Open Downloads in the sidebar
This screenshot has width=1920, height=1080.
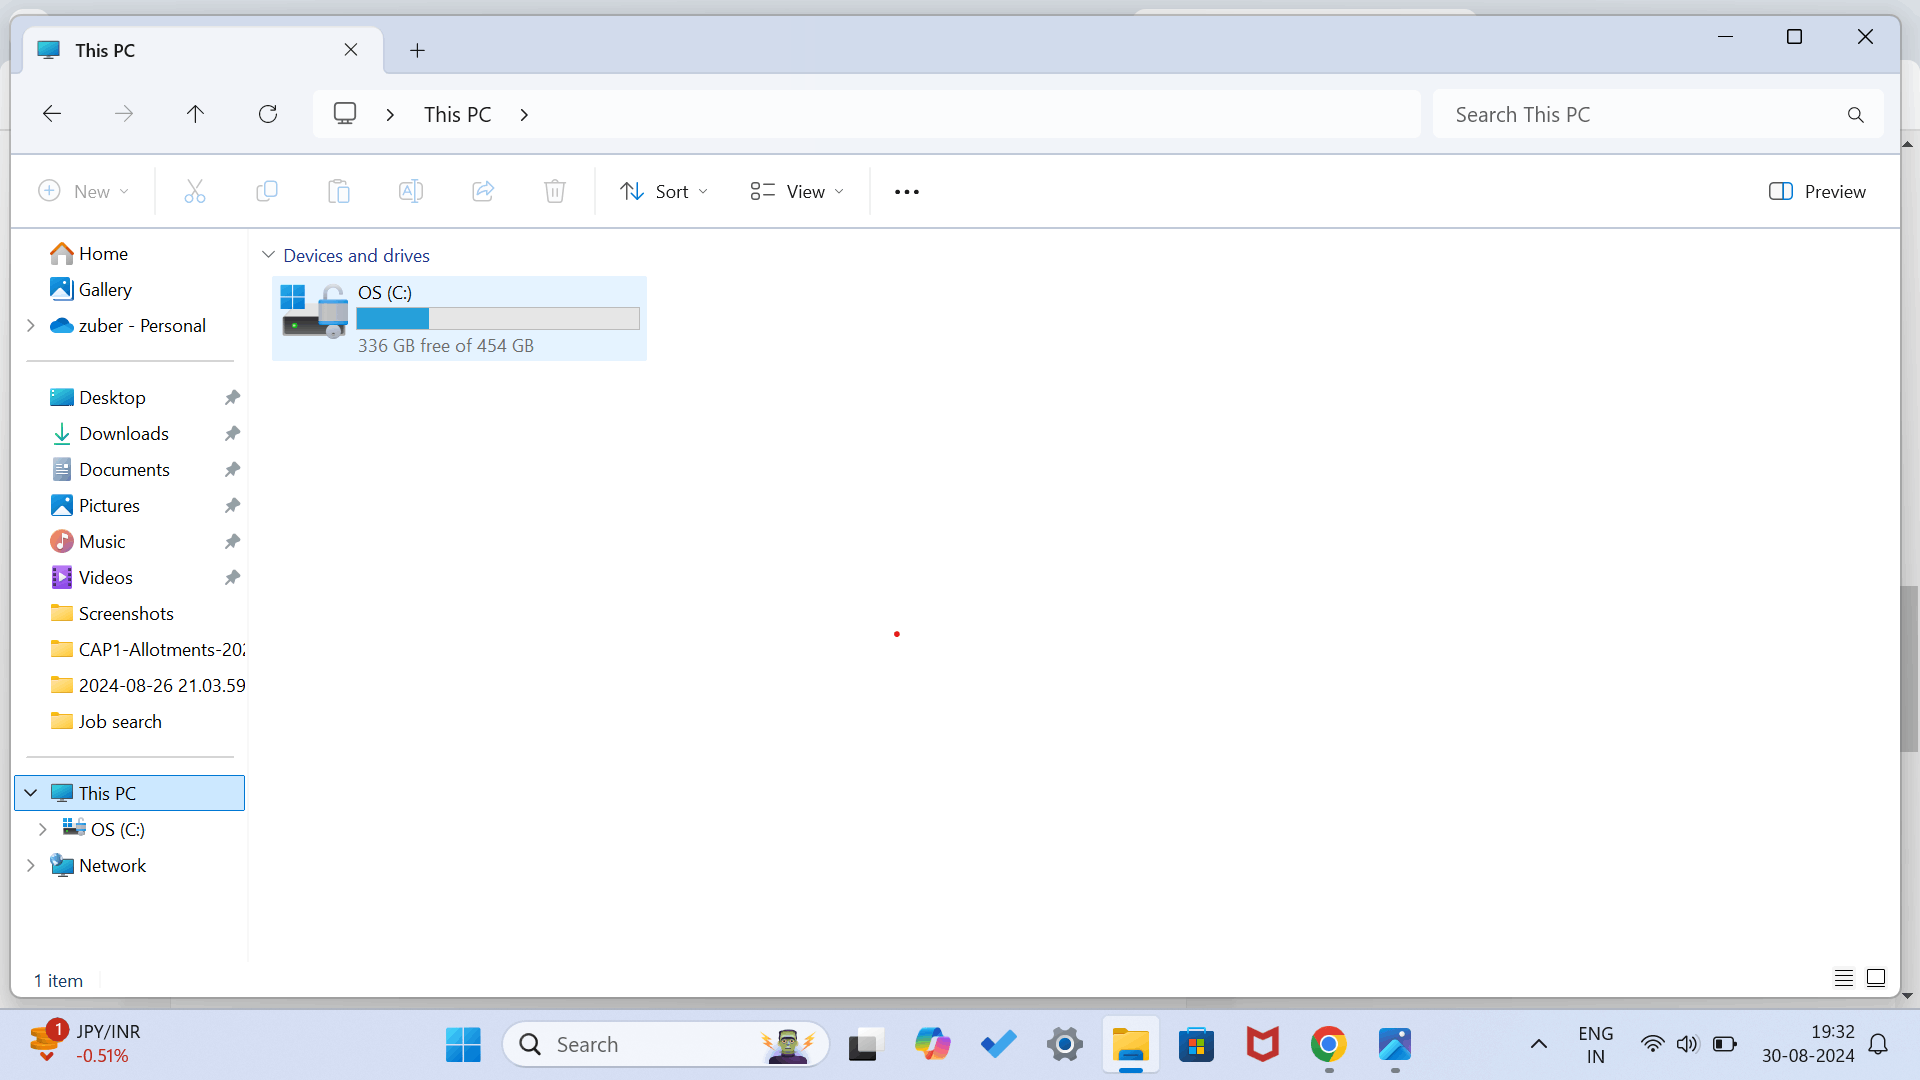(x=124, y=433)
